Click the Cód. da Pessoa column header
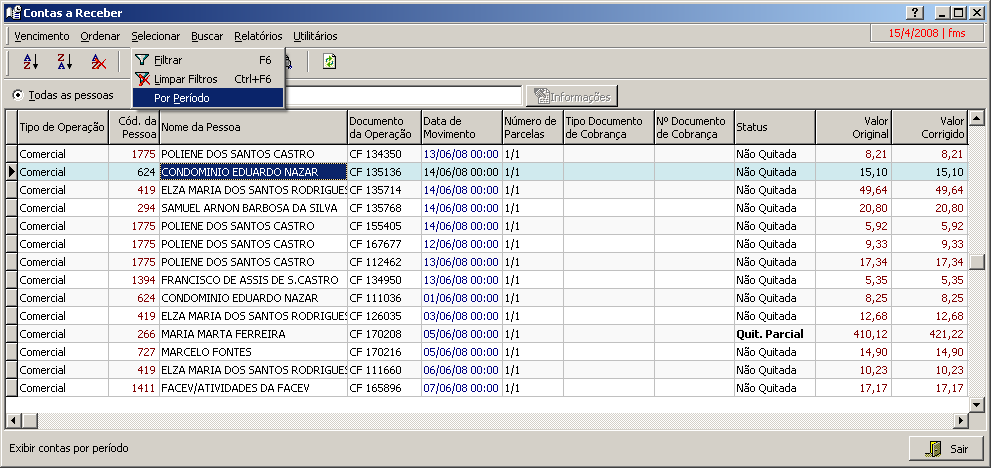This screenshot has height=468, width=991. pos(134,127)
